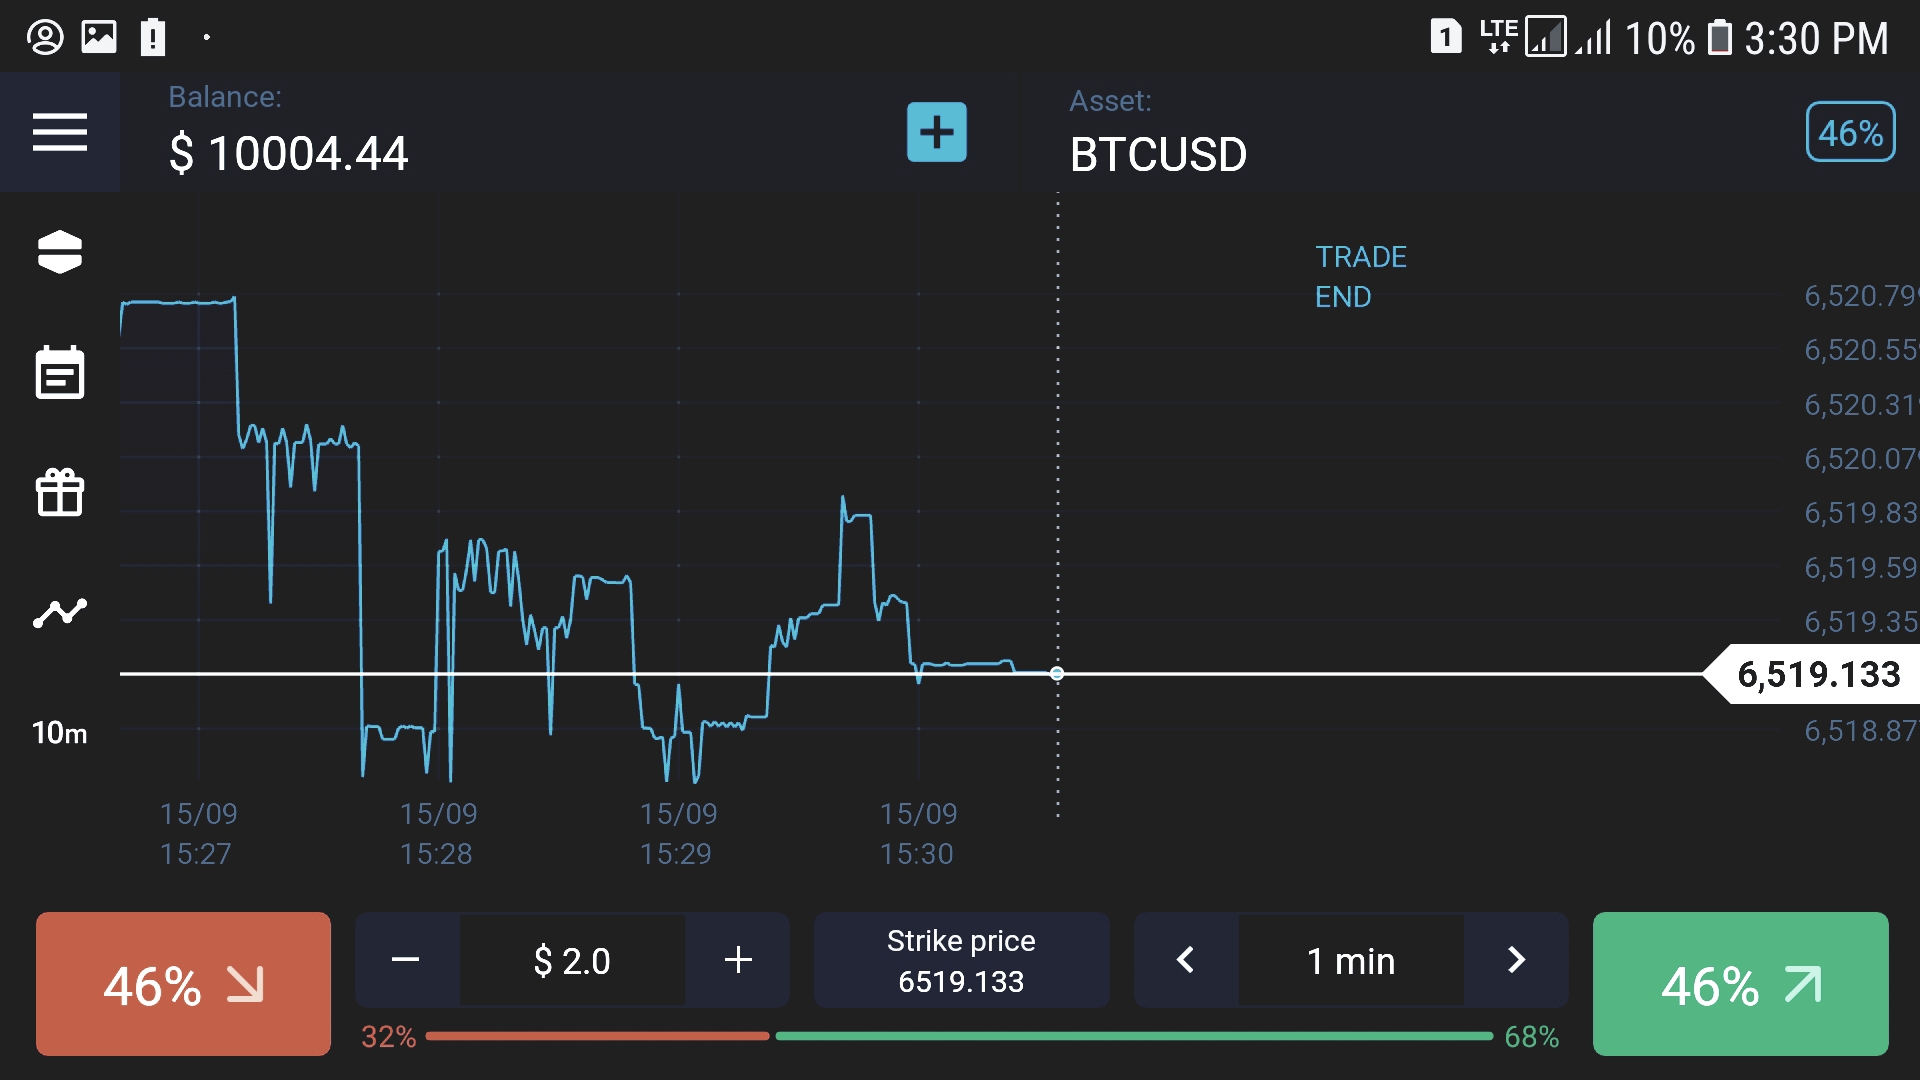Change the 10m chart timeframe
Screen dimensions: 1920x1080
[x=60, y=733]
